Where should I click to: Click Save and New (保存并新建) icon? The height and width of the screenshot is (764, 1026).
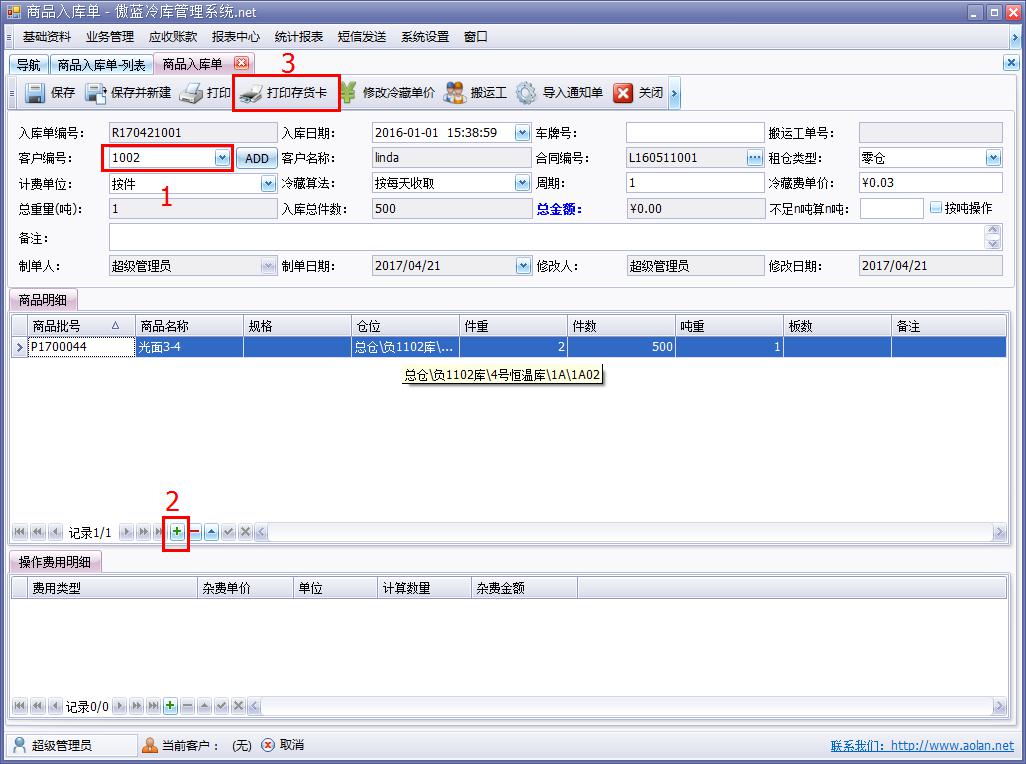click(x=96, y=93)
